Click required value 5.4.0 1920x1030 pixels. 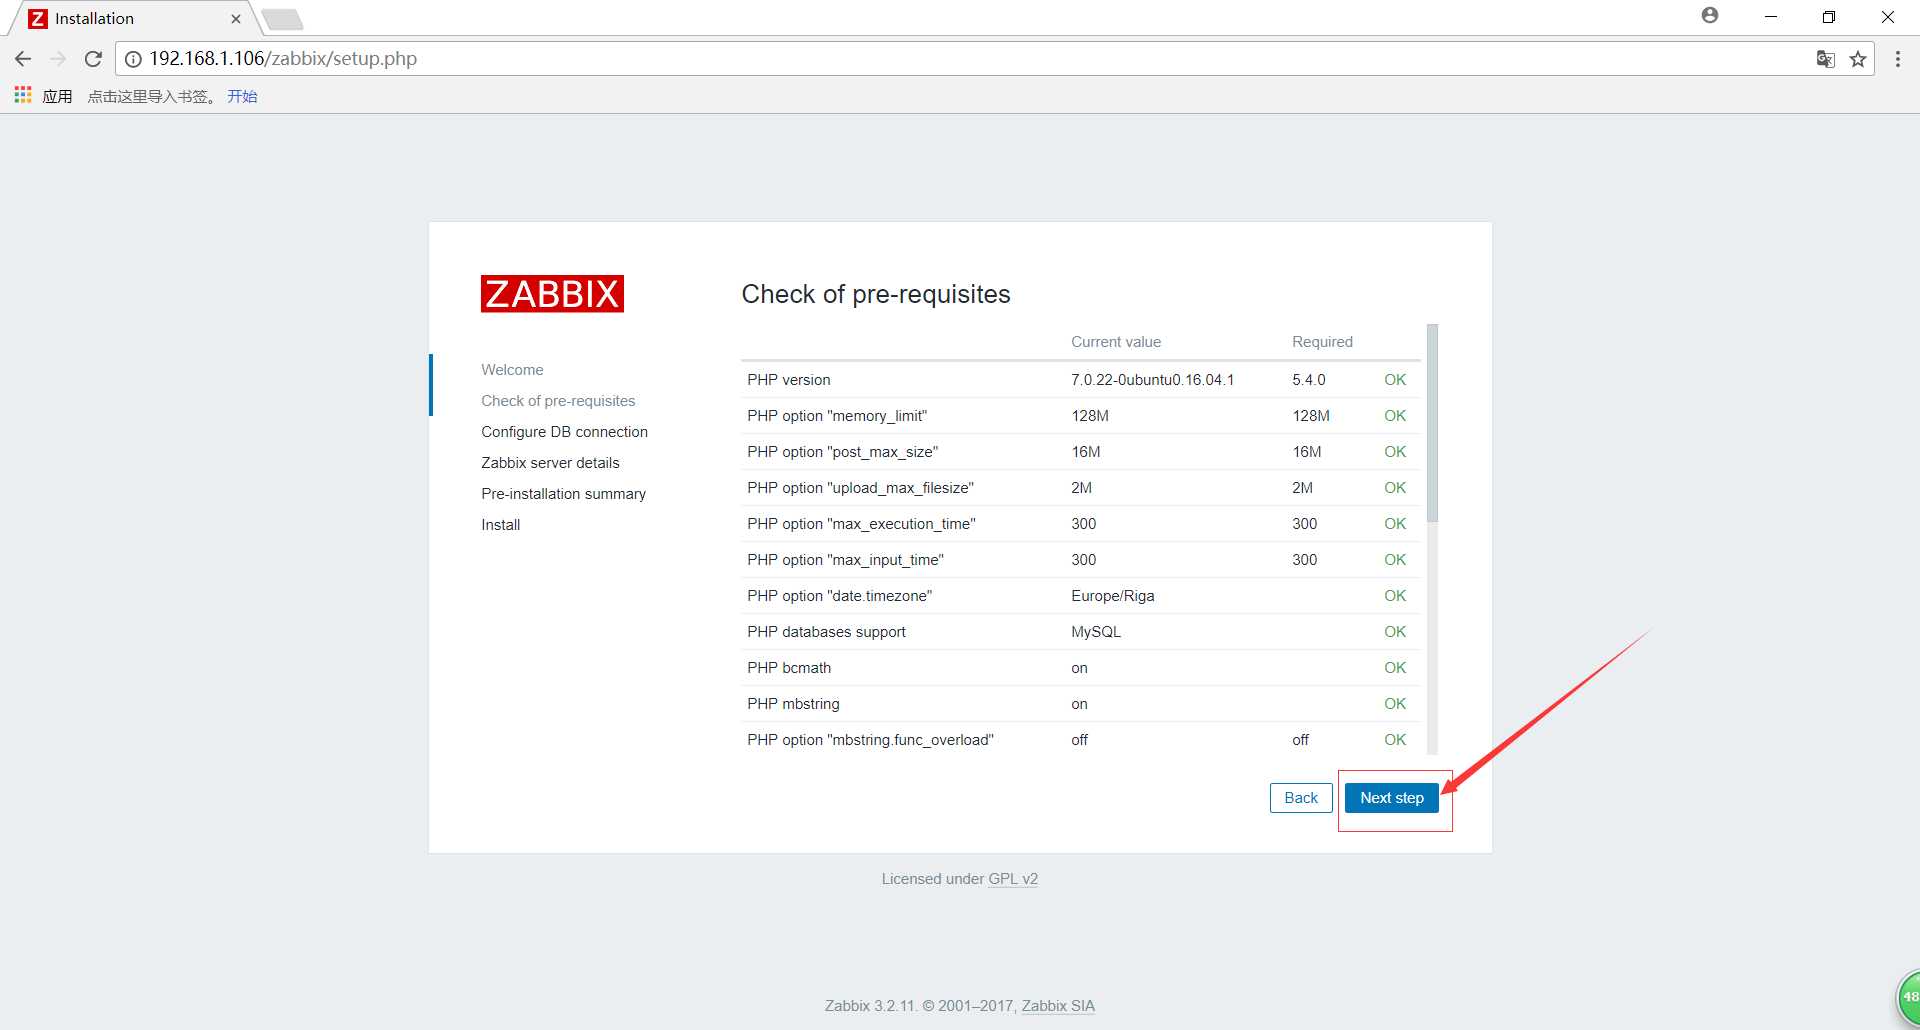tap(1309, 380)
